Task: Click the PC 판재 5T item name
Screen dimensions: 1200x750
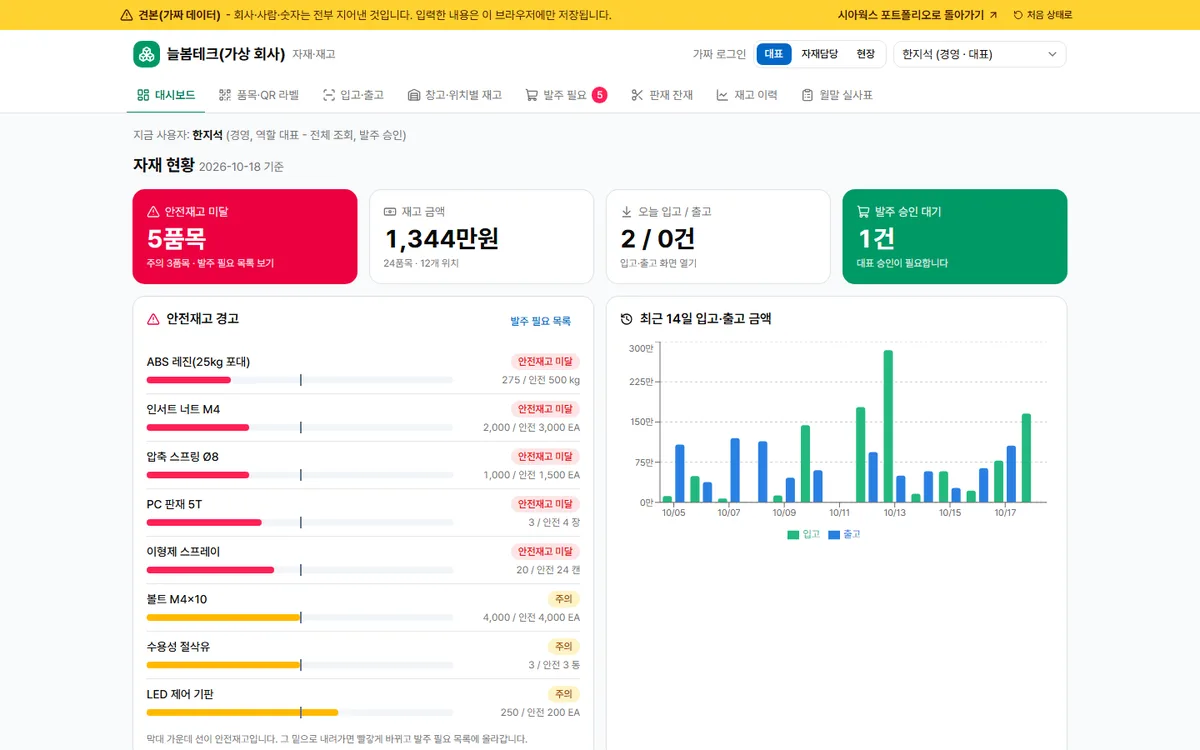Action: [174, 504]
